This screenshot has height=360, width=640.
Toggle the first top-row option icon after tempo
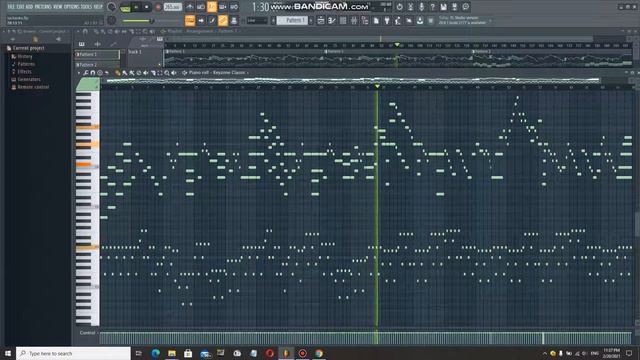point(190,7)
